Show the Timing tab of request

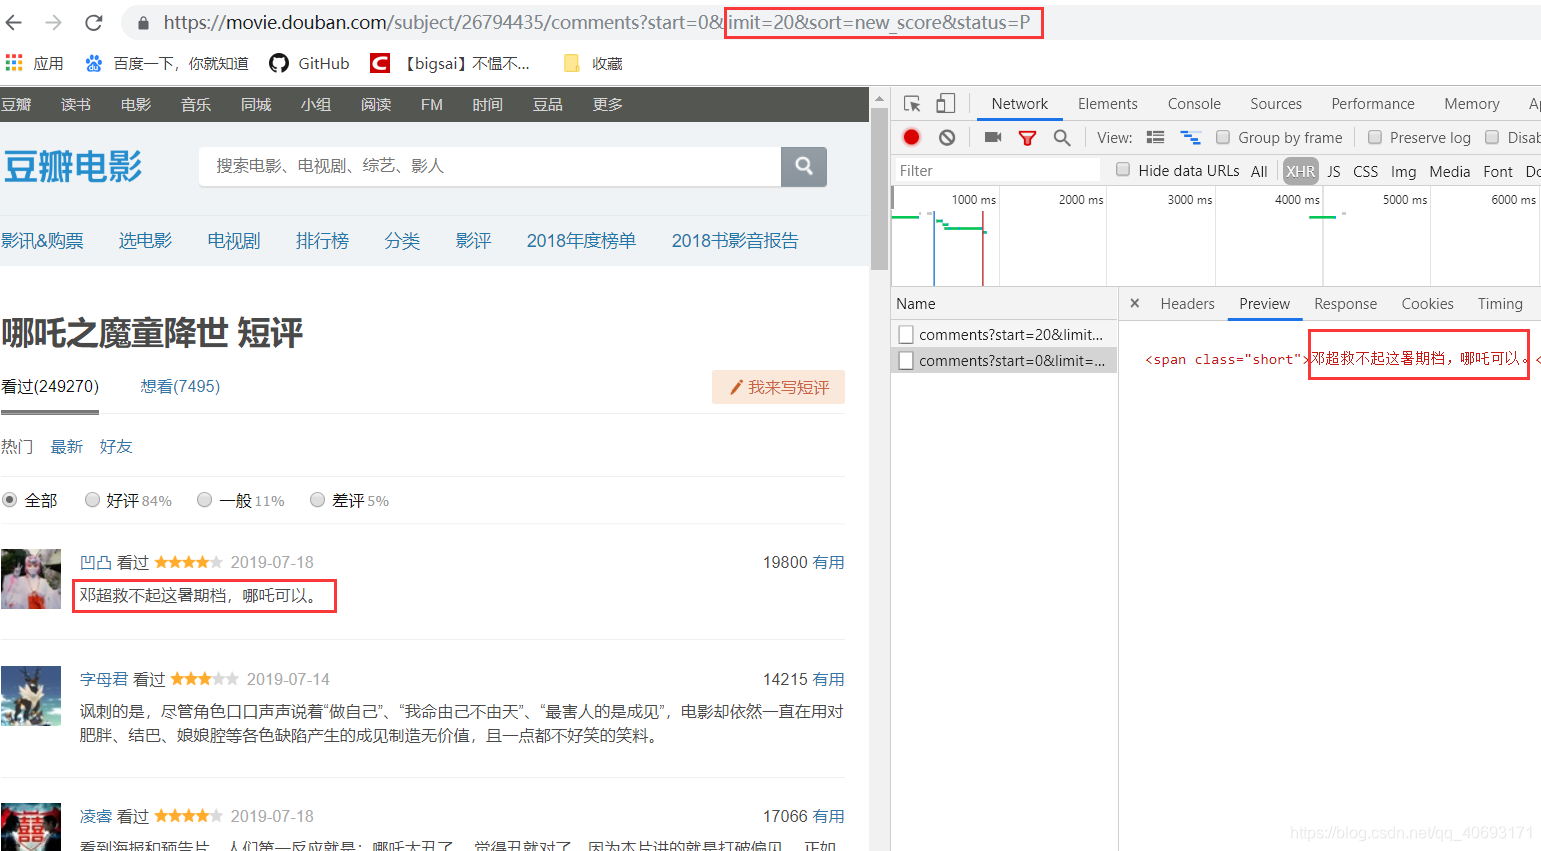pyautogui.click(x=1500, y=303)
